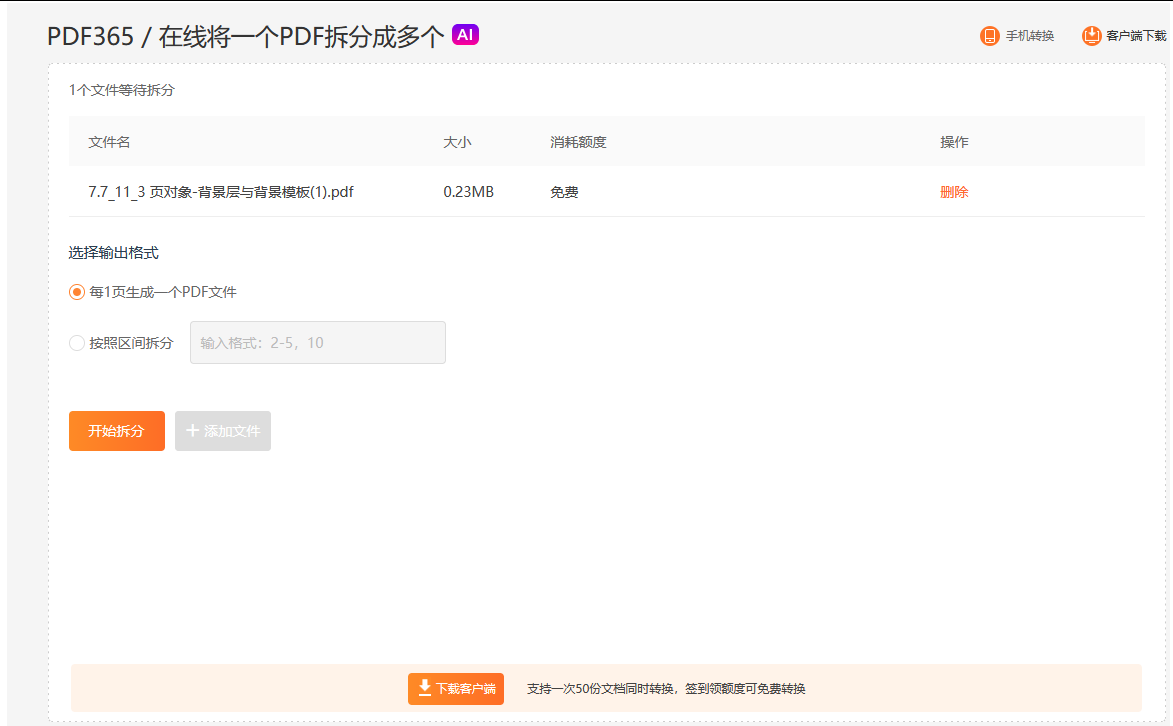The image size is (1173, 726).
Task: Click the 操作 column header
Action: pos(954,142)
